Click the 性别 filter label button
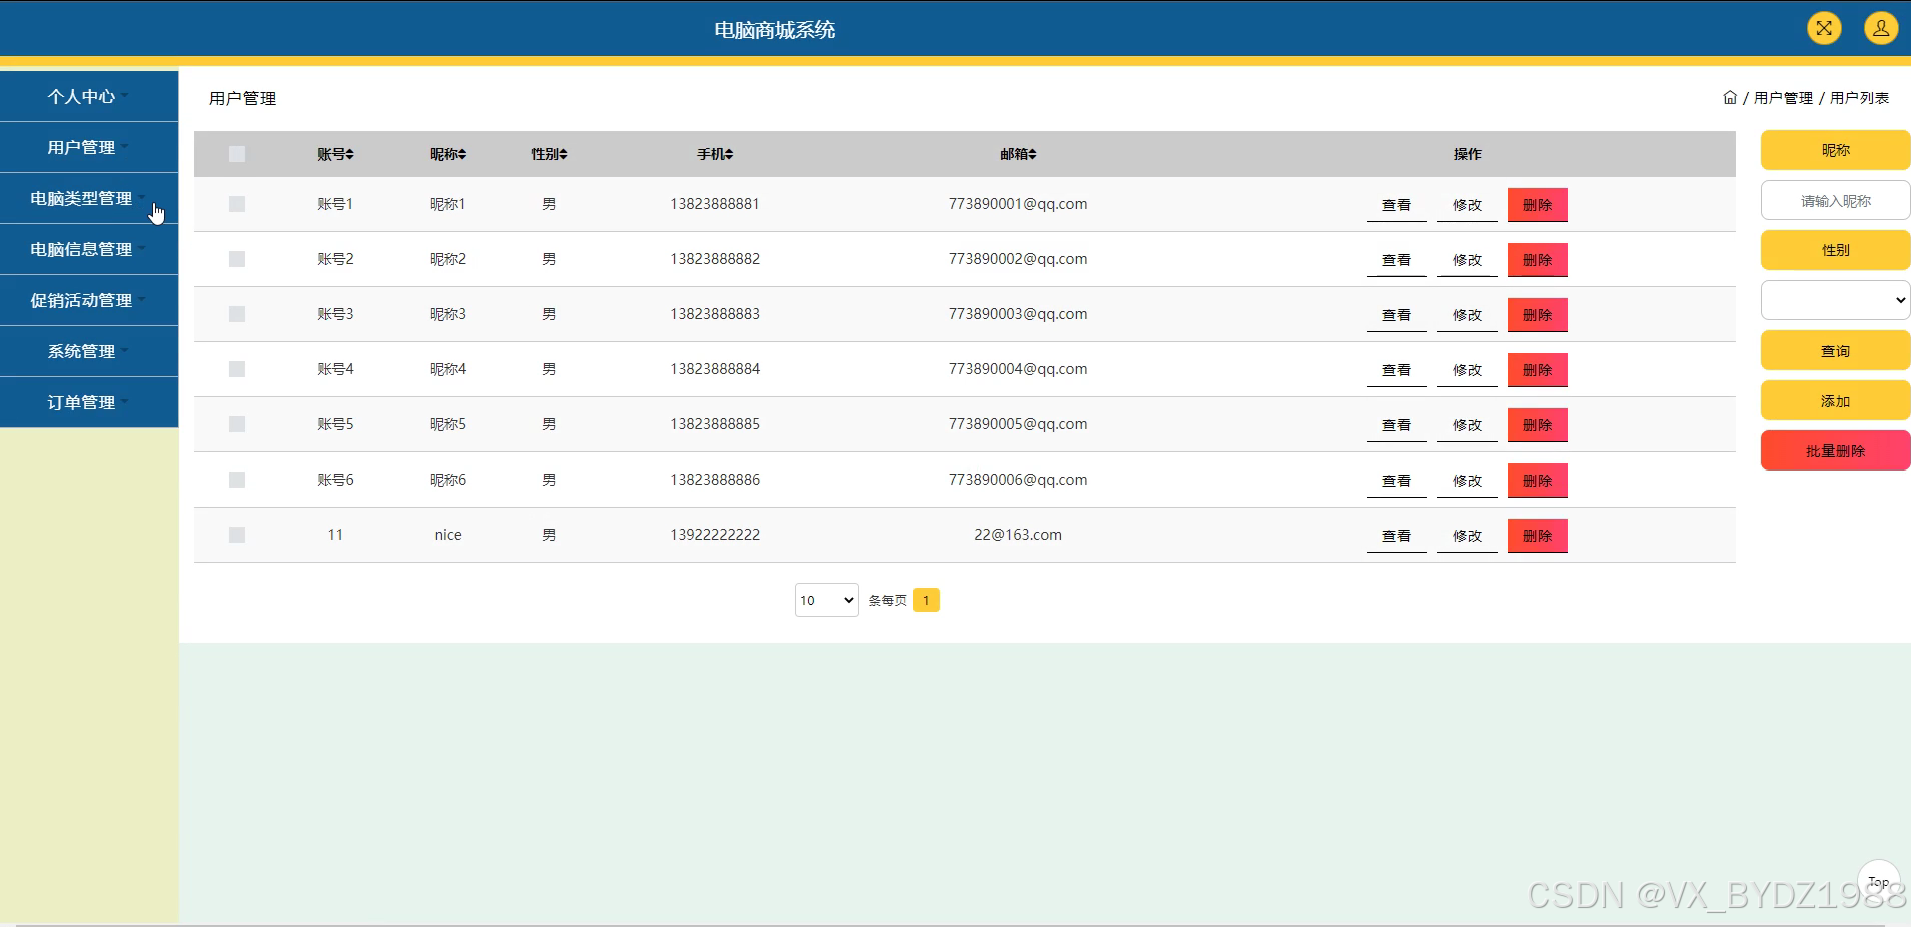Viewport: 1911px width, 927px height. pyautogui.click(x=1835, y=250)
